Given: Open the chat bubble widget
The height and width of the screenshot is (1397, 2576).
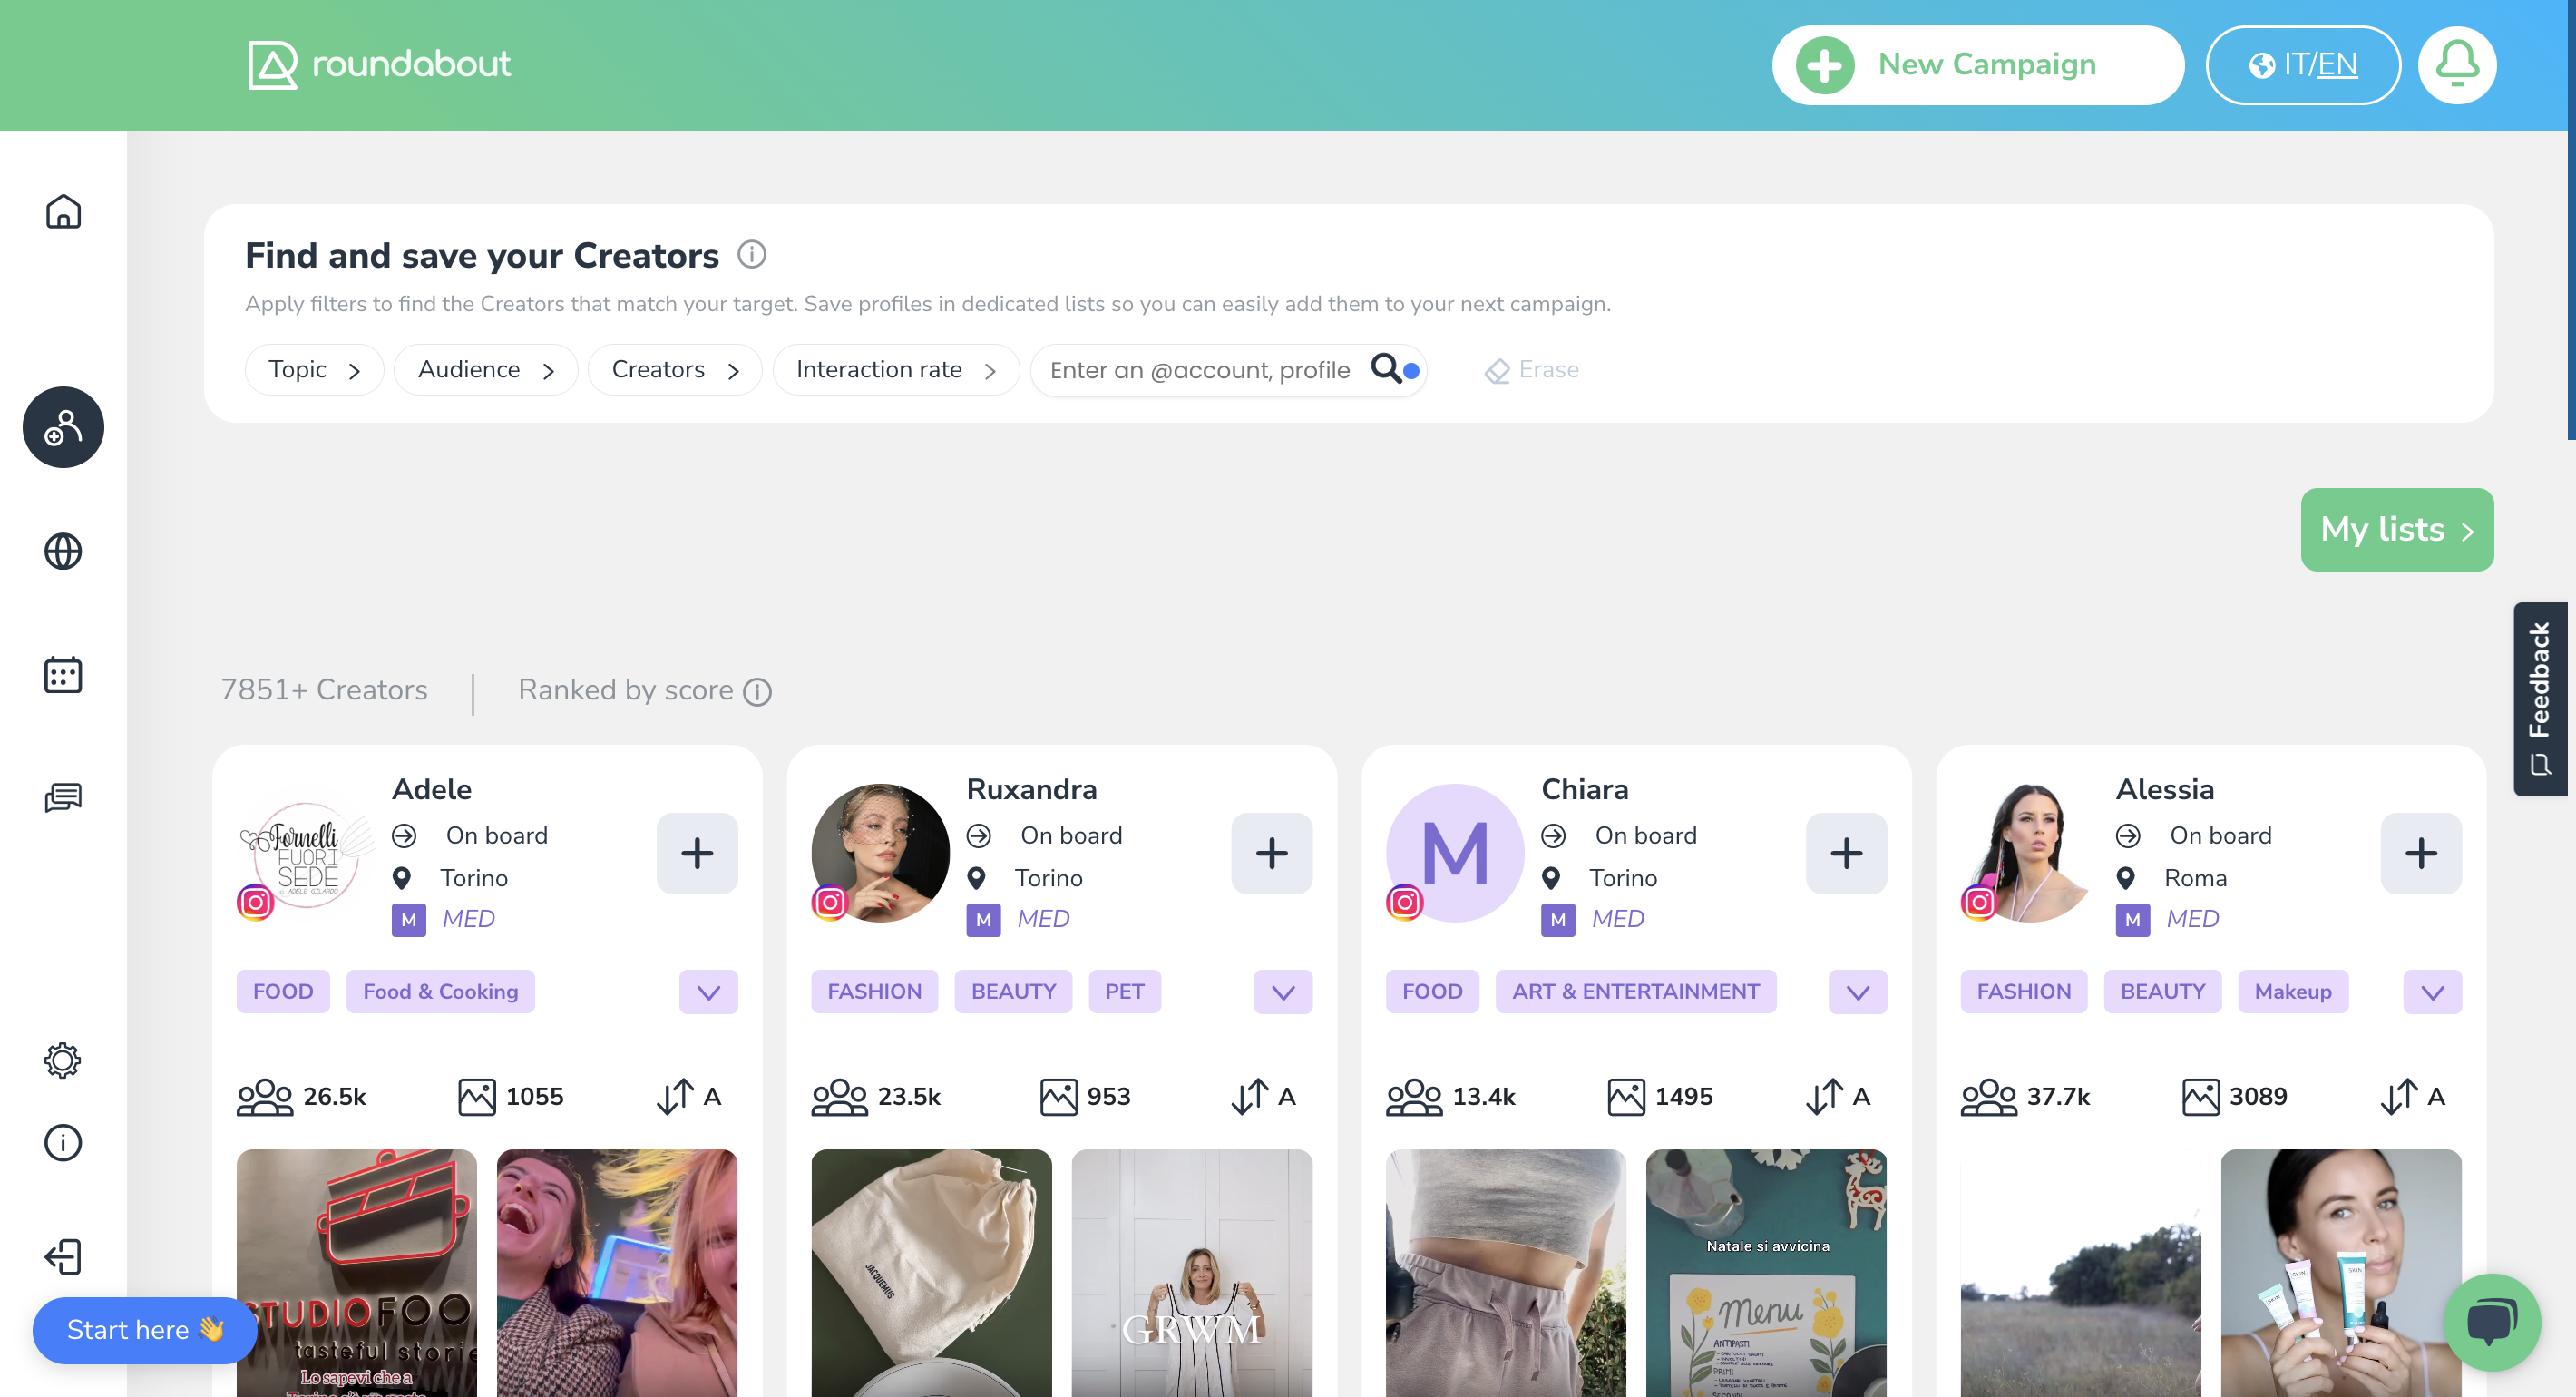Looking at the screenshot, I should pyautogui.click(x=2491, y=1322).
